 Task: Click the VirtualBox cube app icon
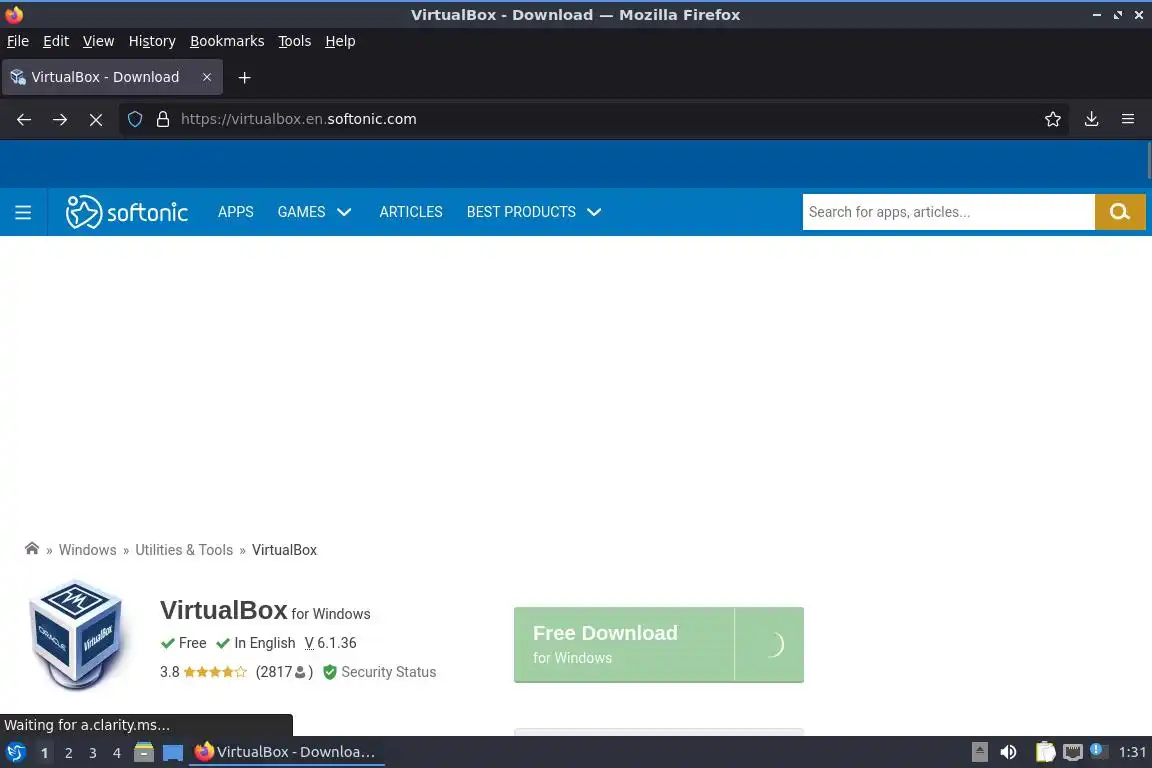(76, 635)
